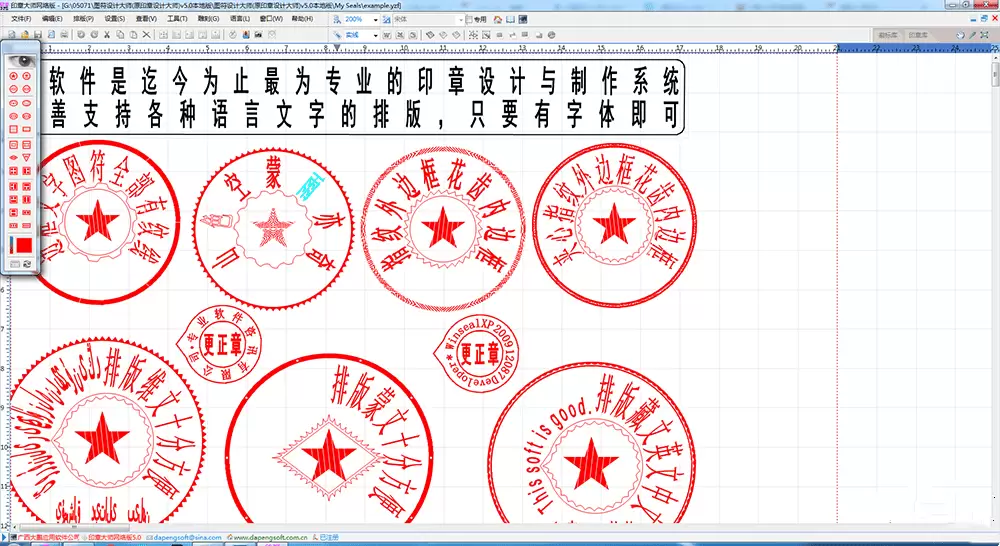
Task: Open the 雕刻(G) menu
Action: [x=209, y=19]
